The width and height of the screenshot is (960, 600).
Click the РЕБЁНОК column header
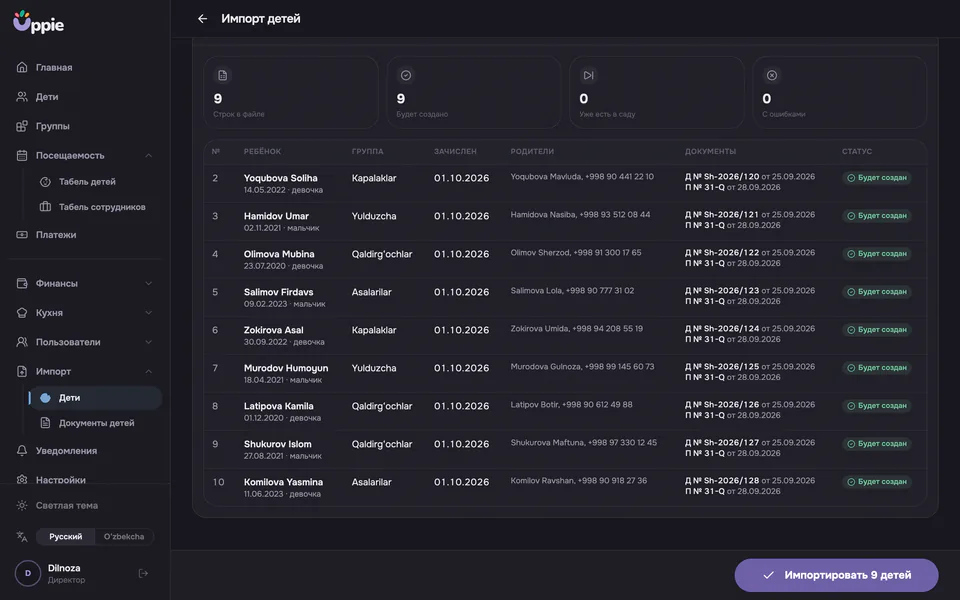(x=262, y=151)
